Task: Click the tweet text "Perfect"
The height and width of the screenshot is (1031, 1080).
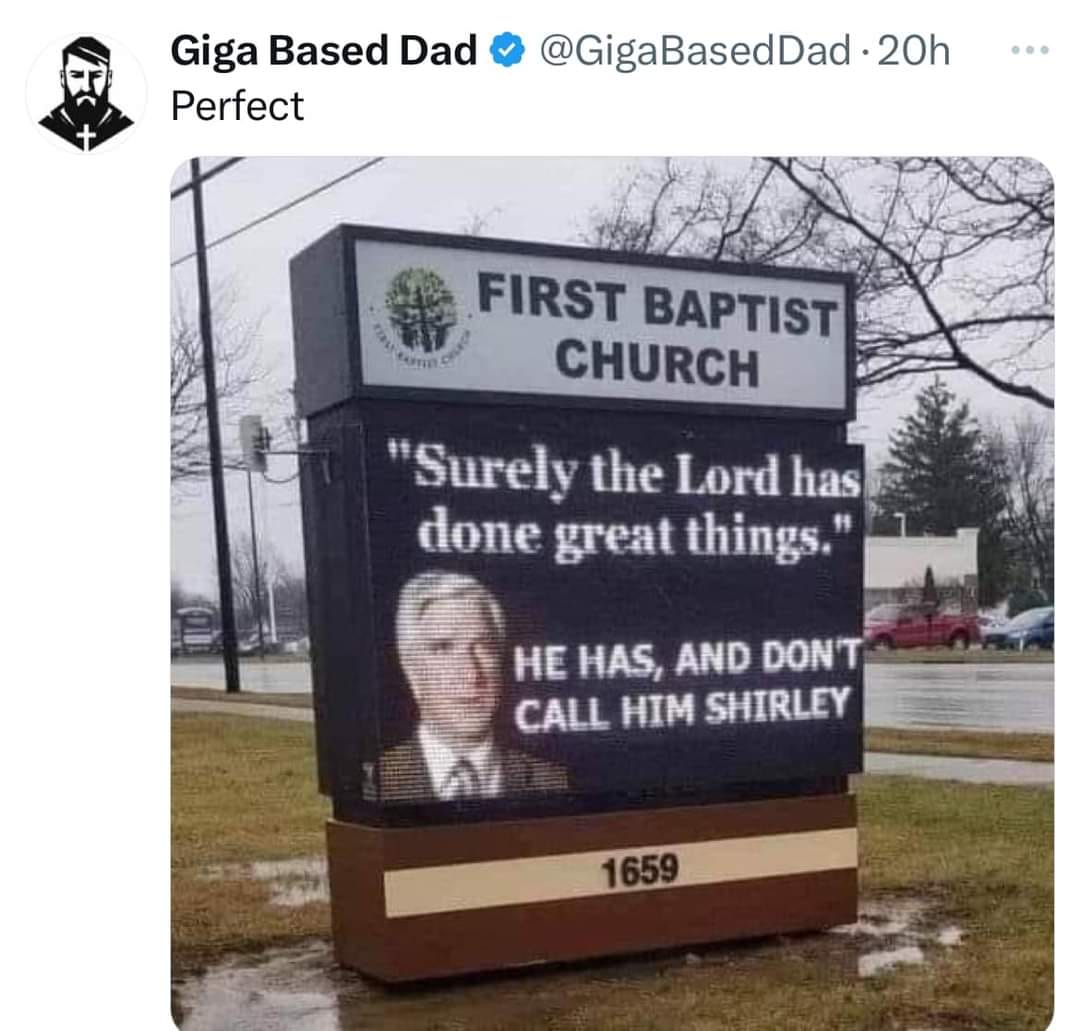Action: pyautogui.click(x=237, y=105)
